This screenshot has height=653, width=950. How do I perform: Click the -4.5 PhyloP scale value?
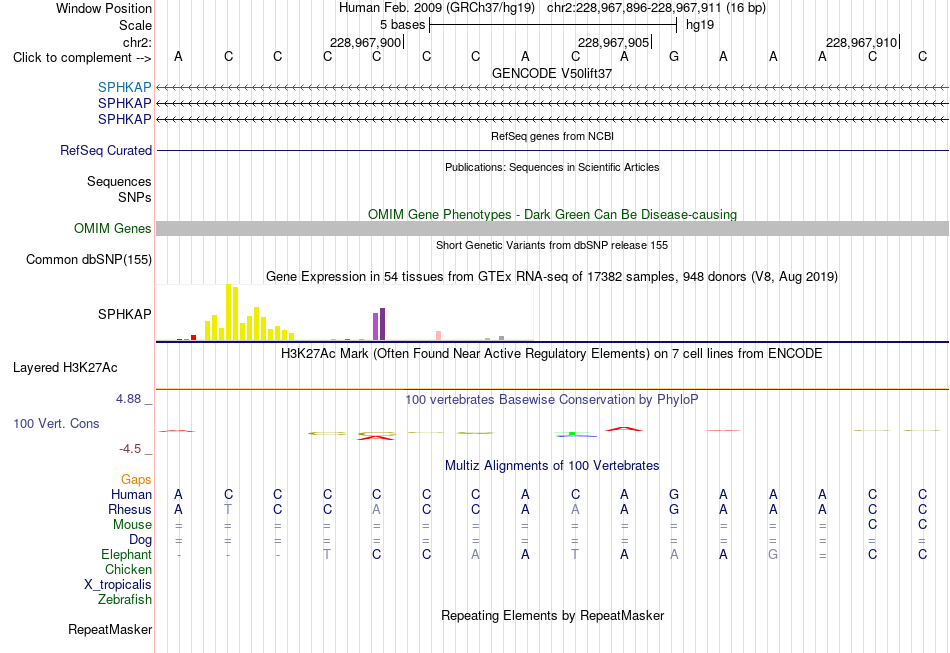point(130,449)
